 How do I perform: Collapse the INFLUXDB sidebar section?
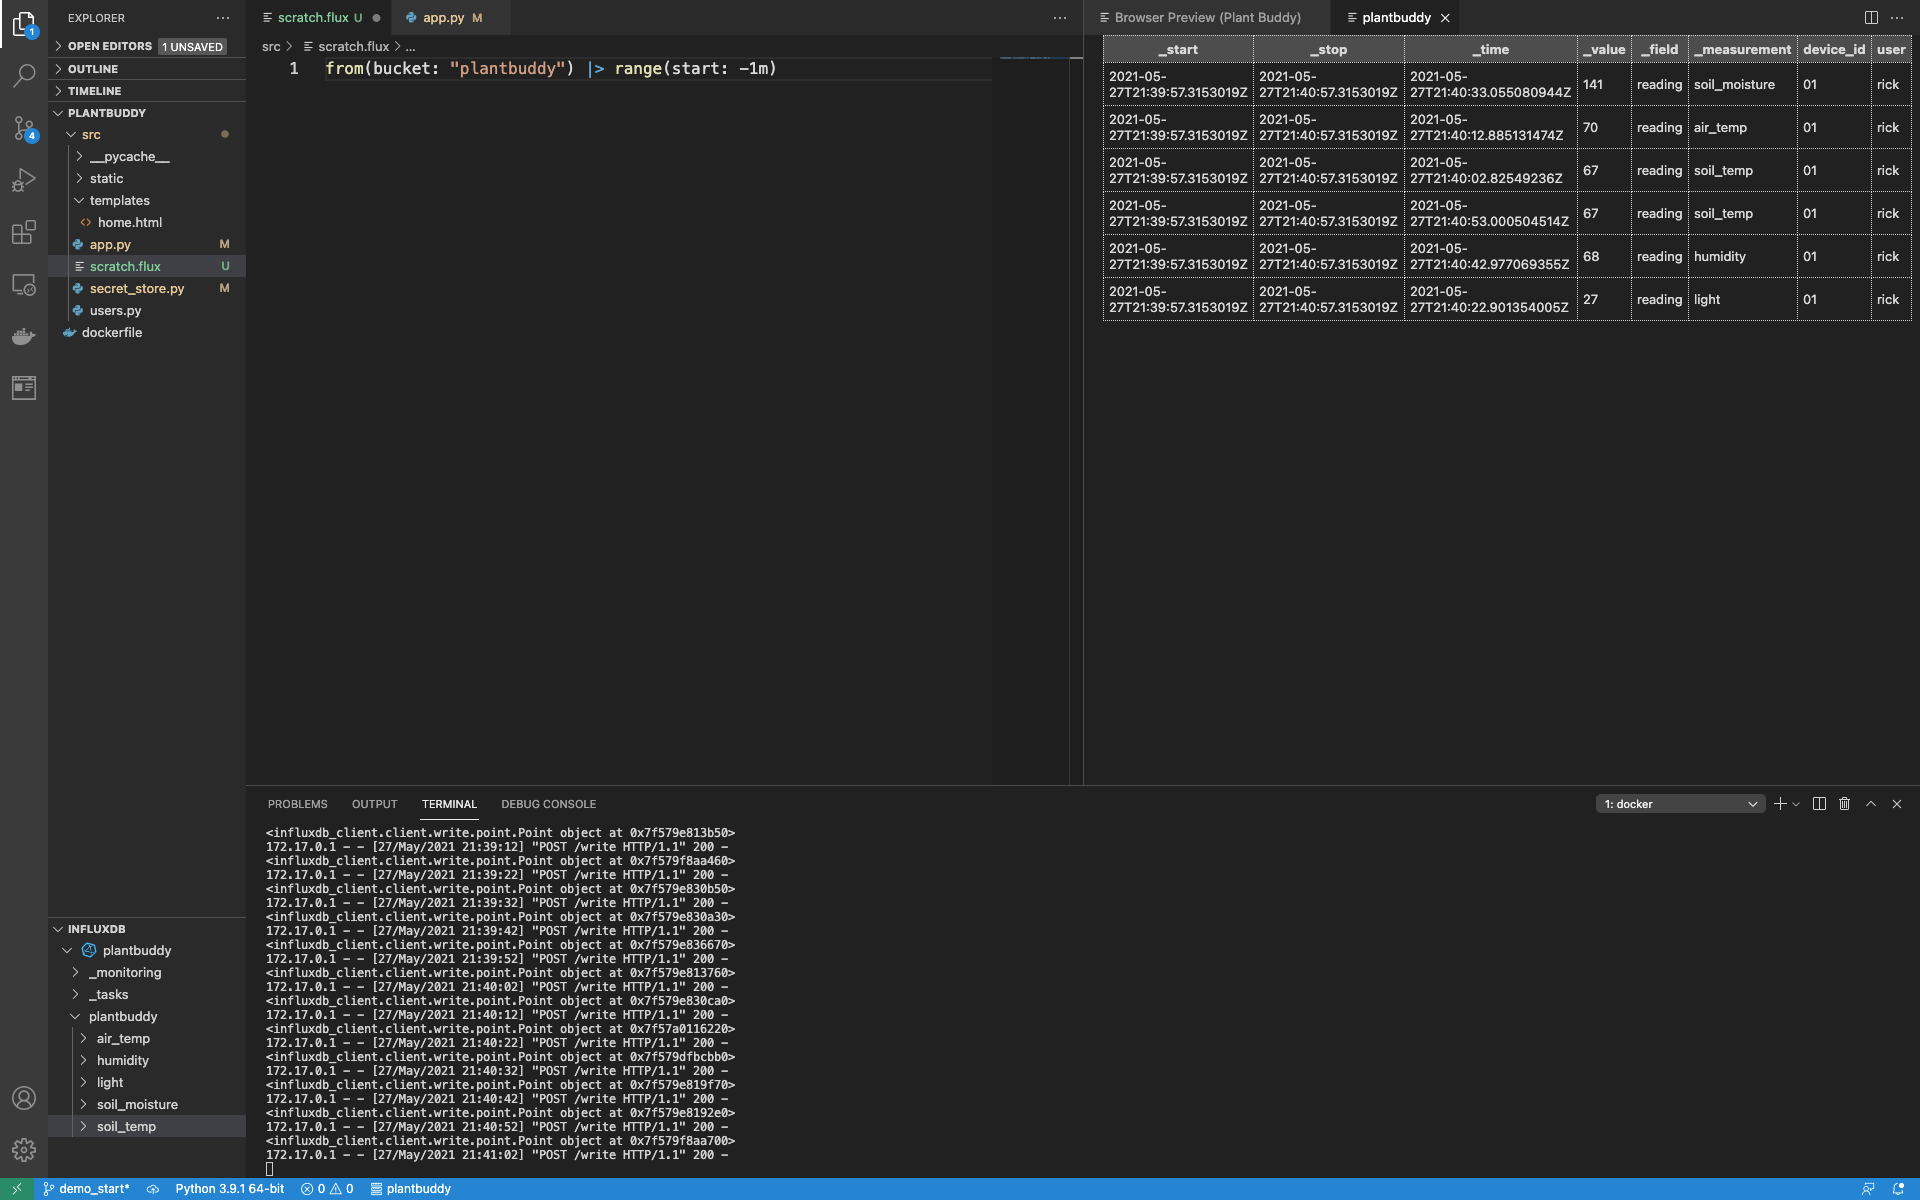[x=96, y=929]
